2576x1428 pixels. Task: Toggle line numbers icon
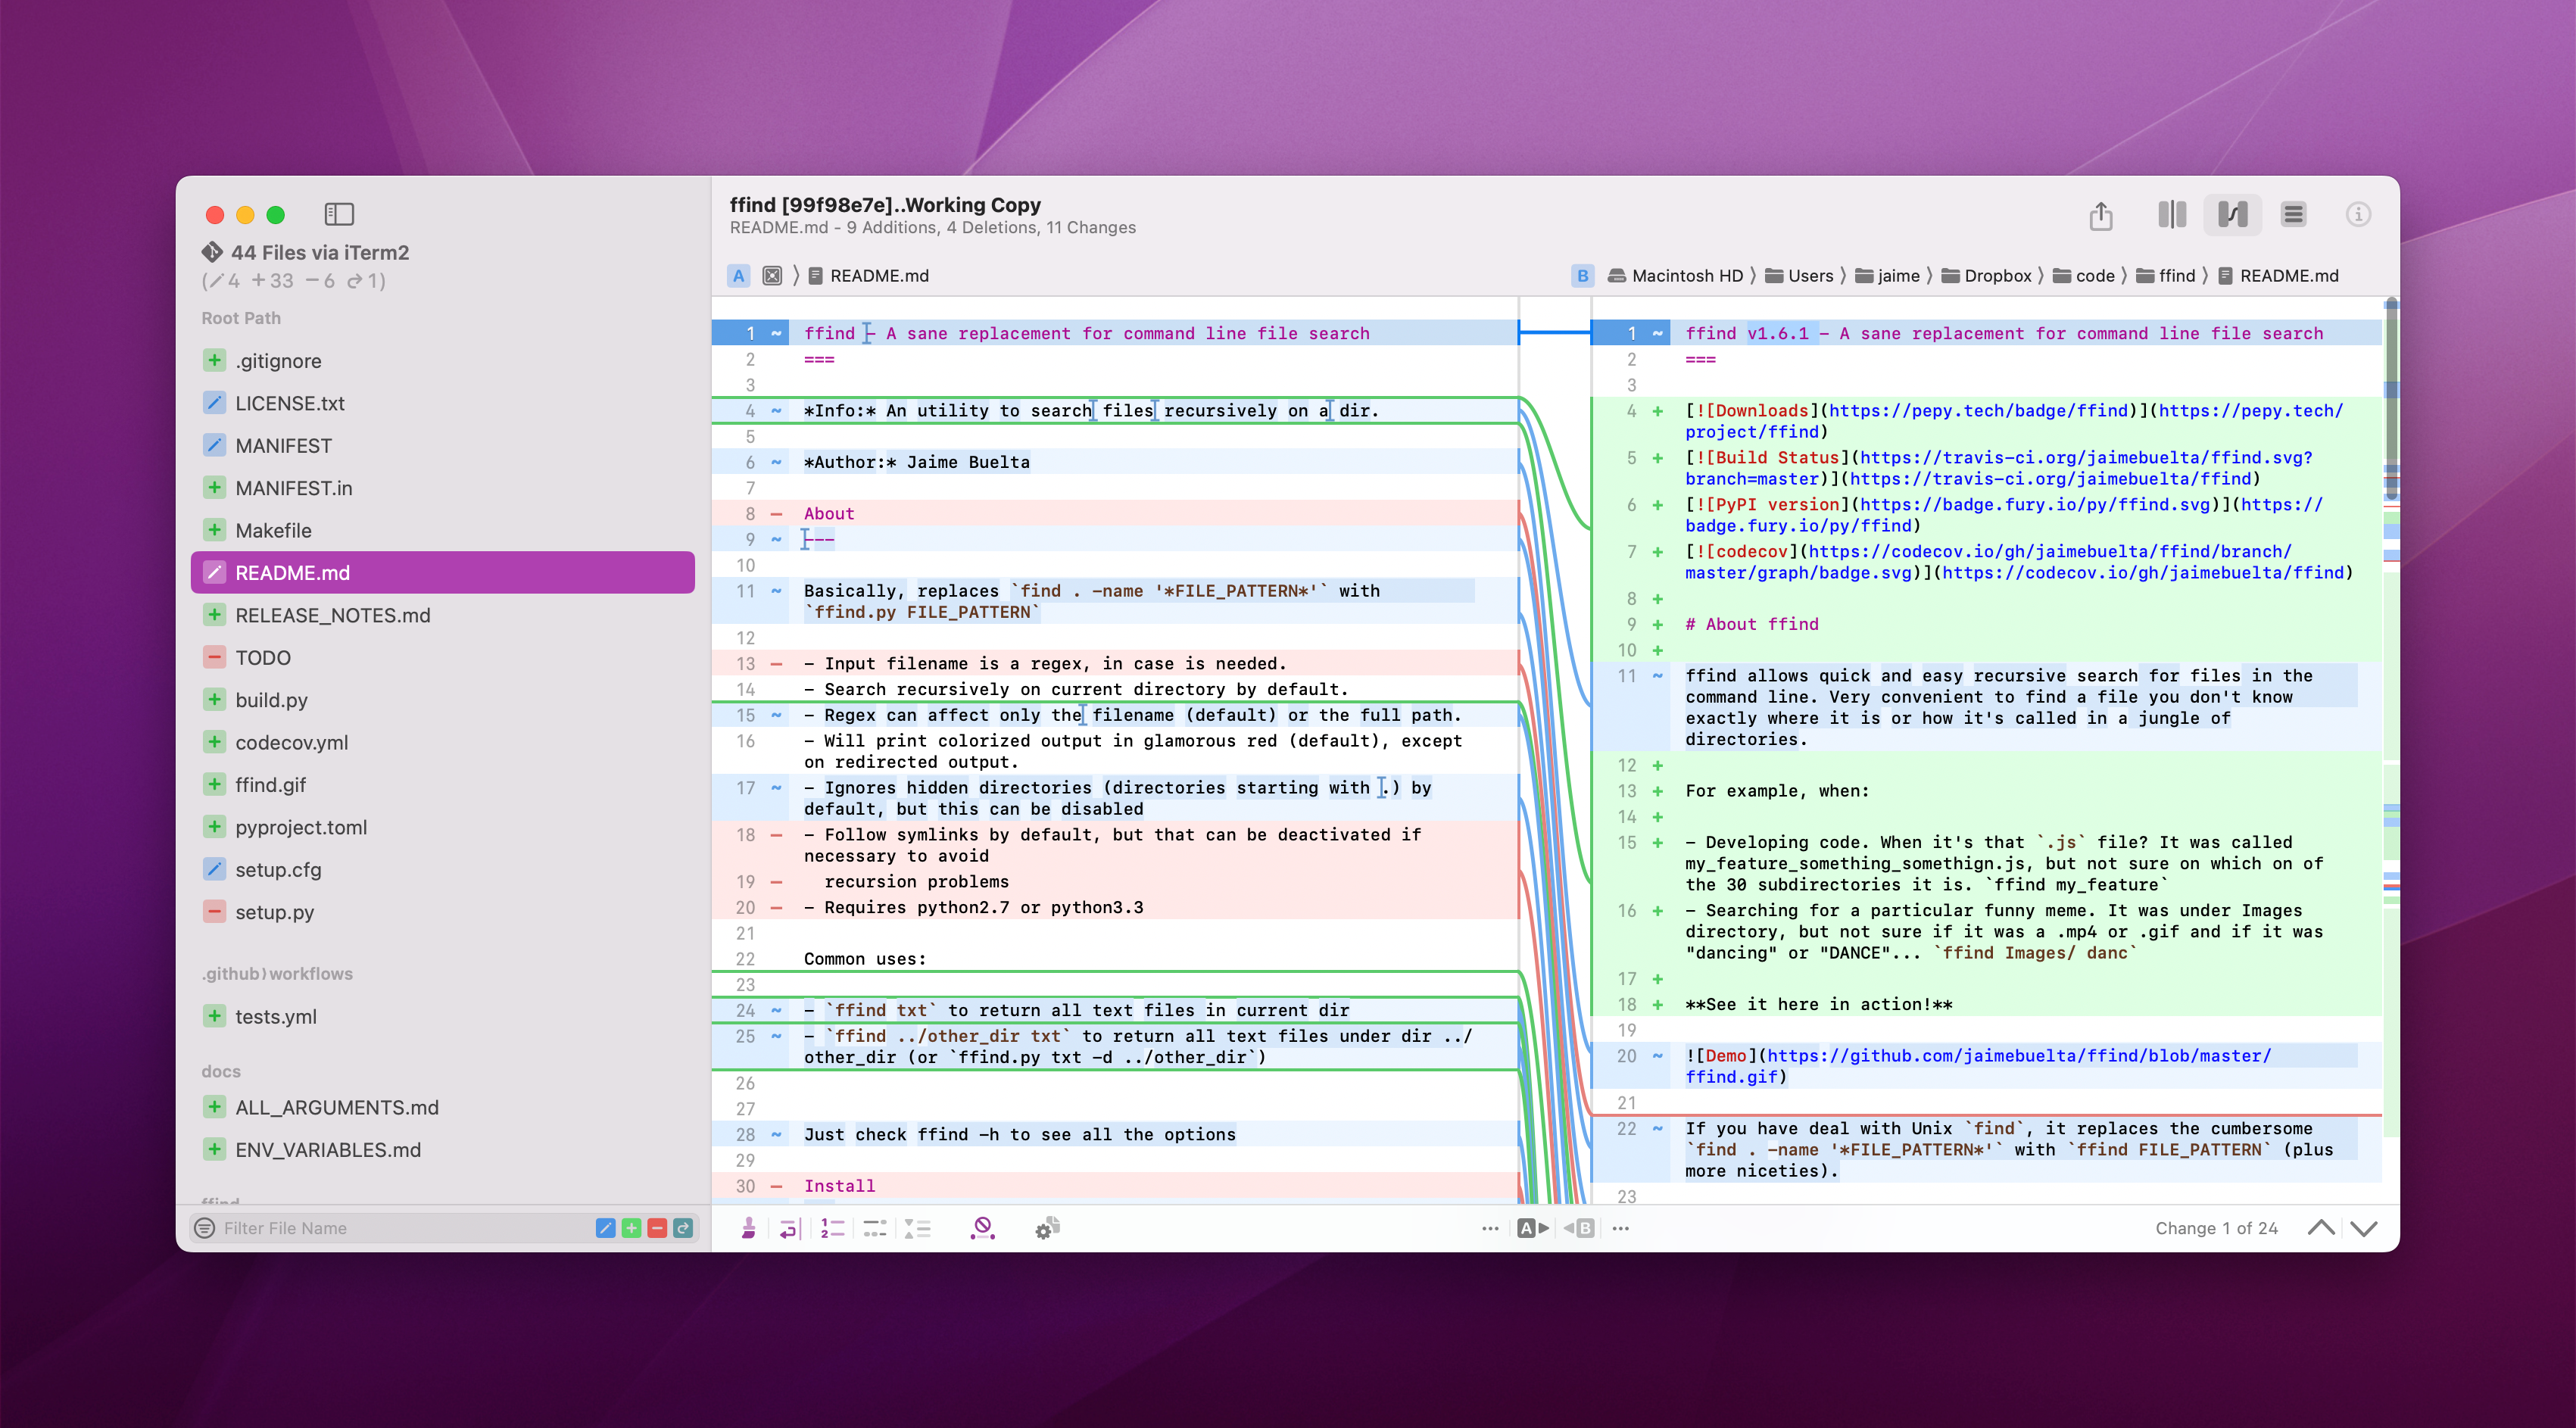832,1228
